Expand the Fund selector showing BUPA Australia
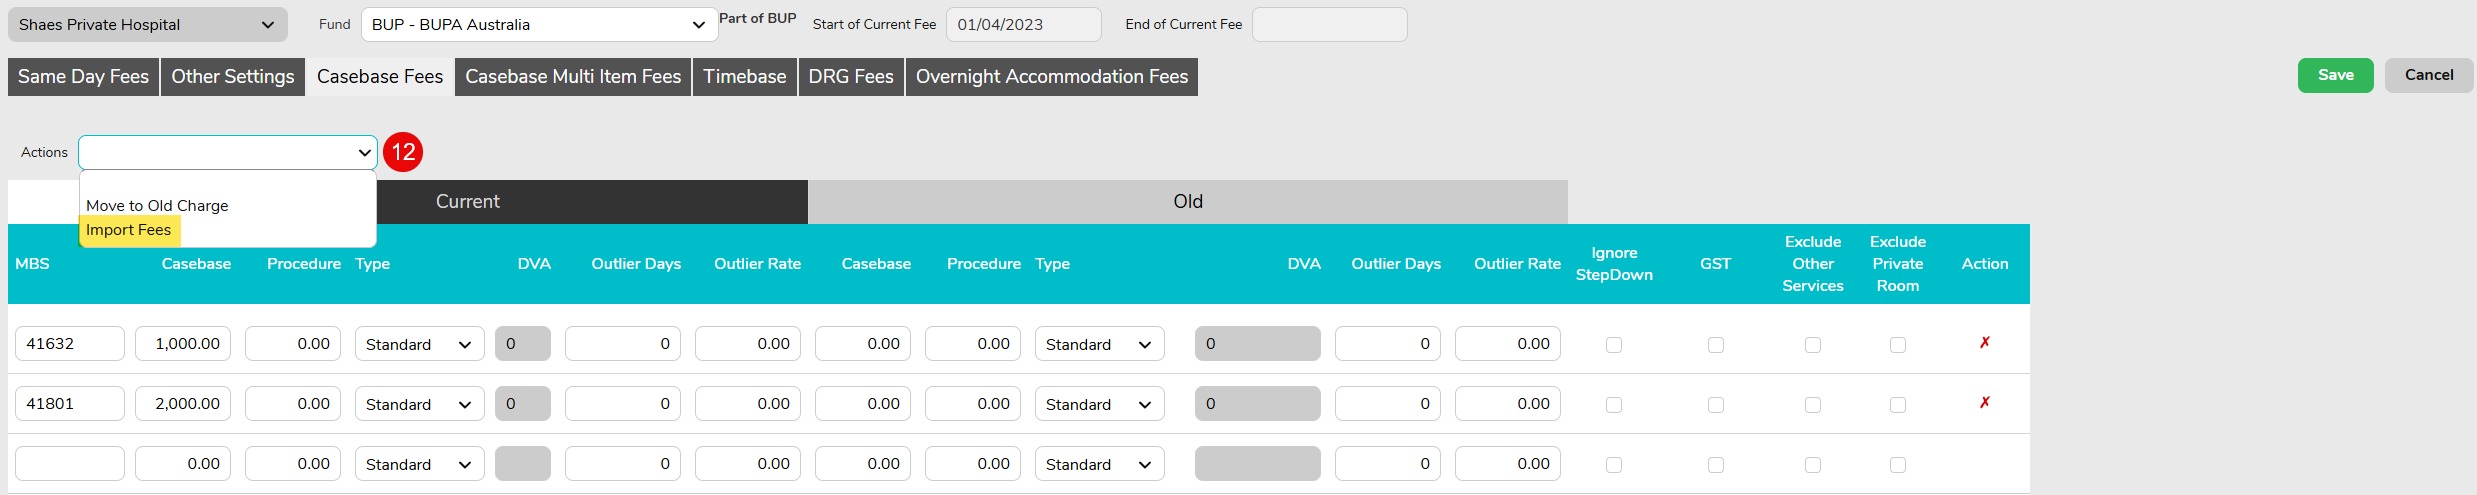 coord(538,25)
